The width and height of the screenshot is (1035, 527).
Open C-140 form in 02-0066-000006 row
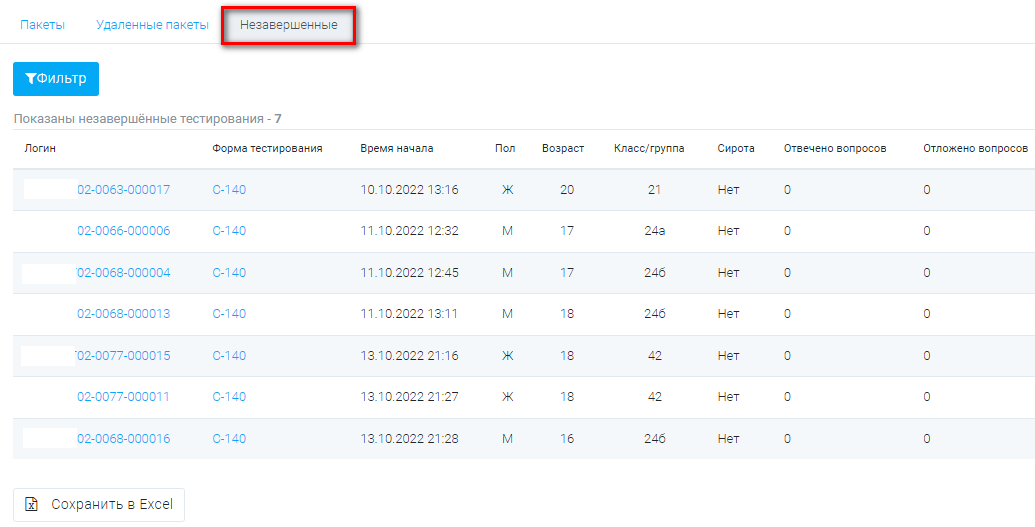(229, 231)
